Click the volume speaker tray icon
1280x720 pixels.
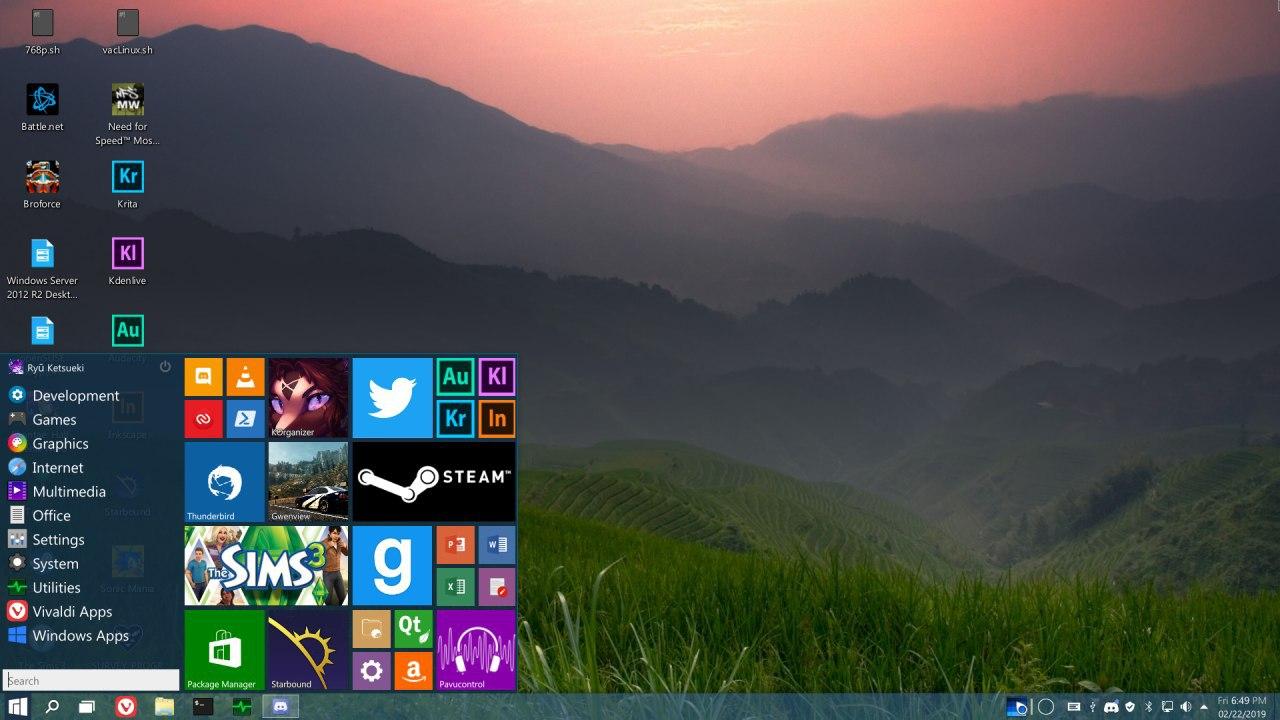1185,707
